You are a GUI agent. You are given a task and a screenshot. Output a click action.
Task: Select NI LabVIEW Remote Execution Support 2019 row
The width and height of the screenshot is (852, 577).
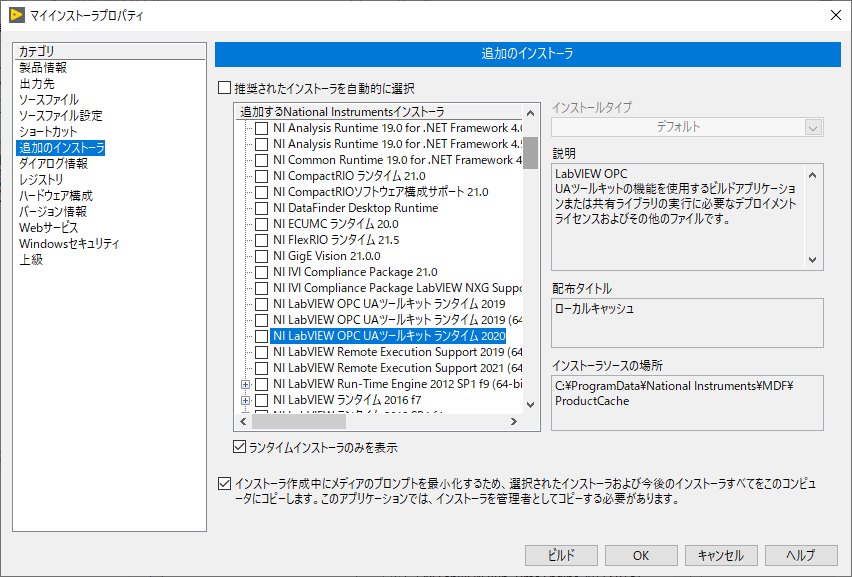coord(397,352)
